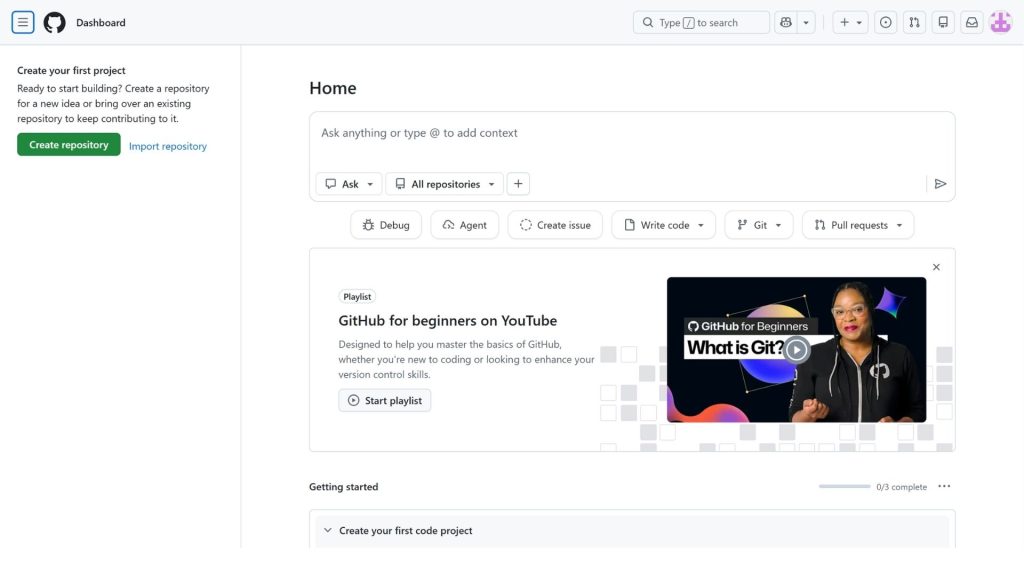Open the hamburger navigation menu

[23, 22]
